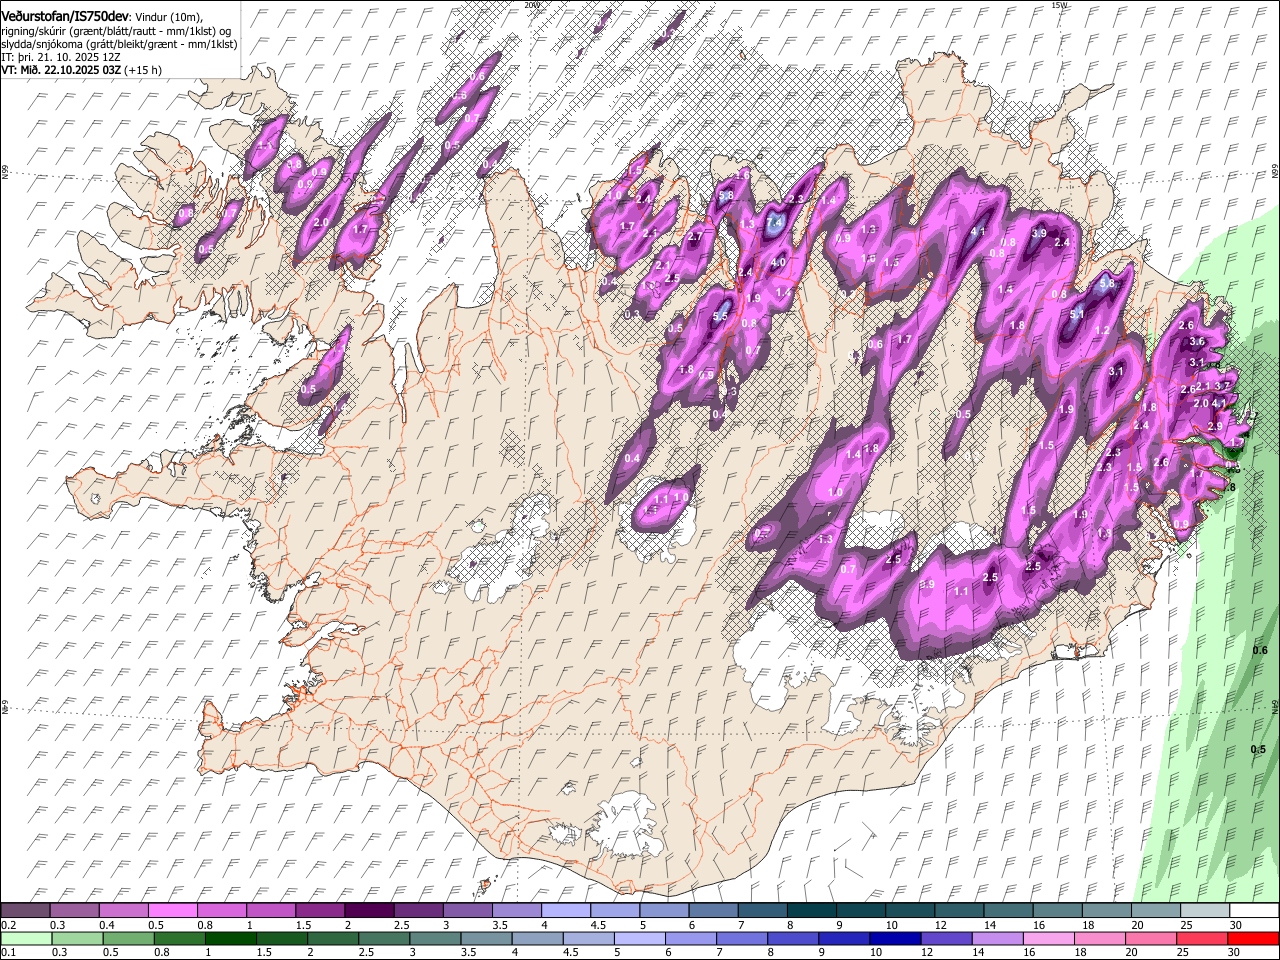1280x960 pixels.
Task: Click the lower legend swatch starting at 8
Action: click(793, 938)
